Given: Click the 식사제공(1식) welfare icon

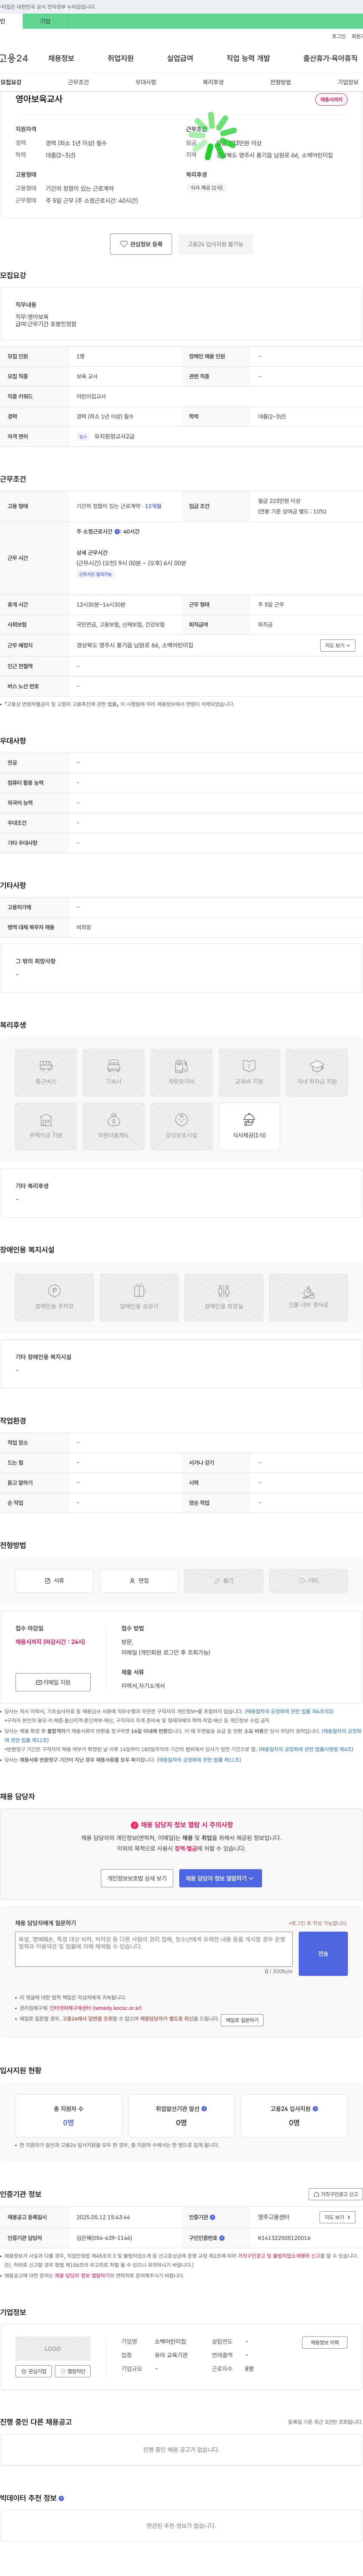Looking at the screenshot, I should coord(249,1126).
